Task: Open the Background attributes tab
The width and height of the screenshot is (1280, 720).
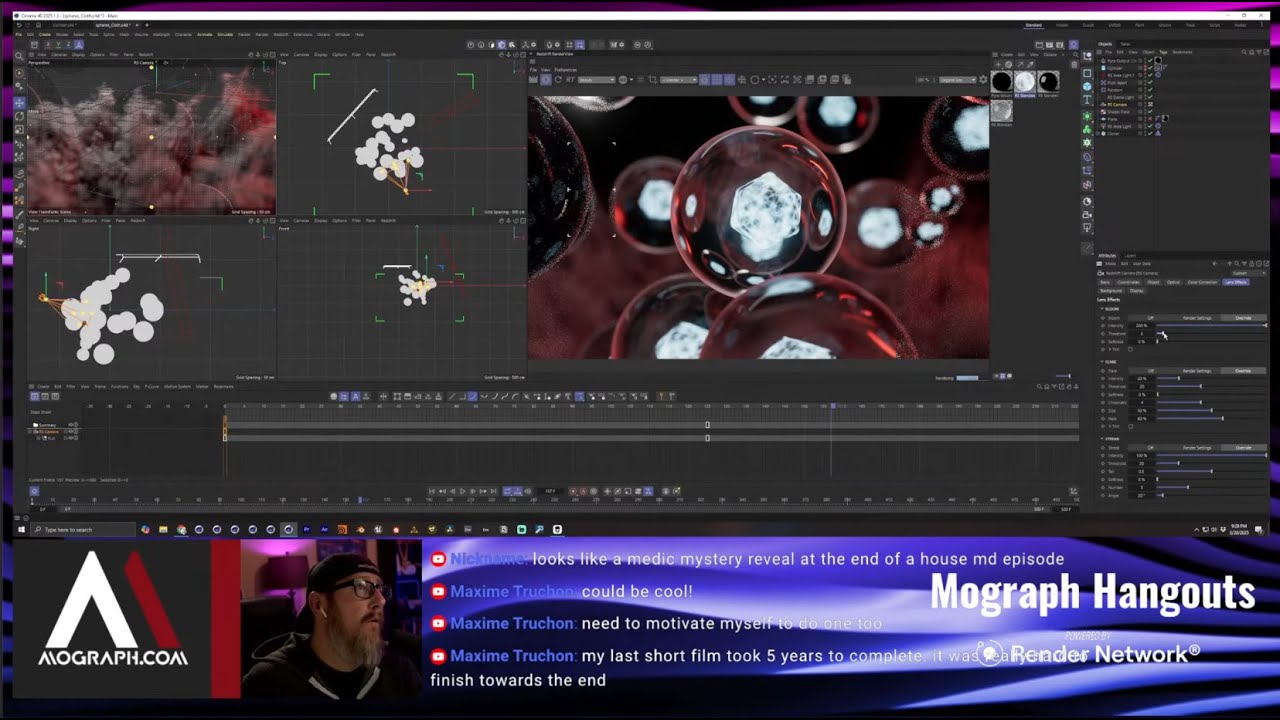Action: pyautogui.click(x=1111, y=291)
